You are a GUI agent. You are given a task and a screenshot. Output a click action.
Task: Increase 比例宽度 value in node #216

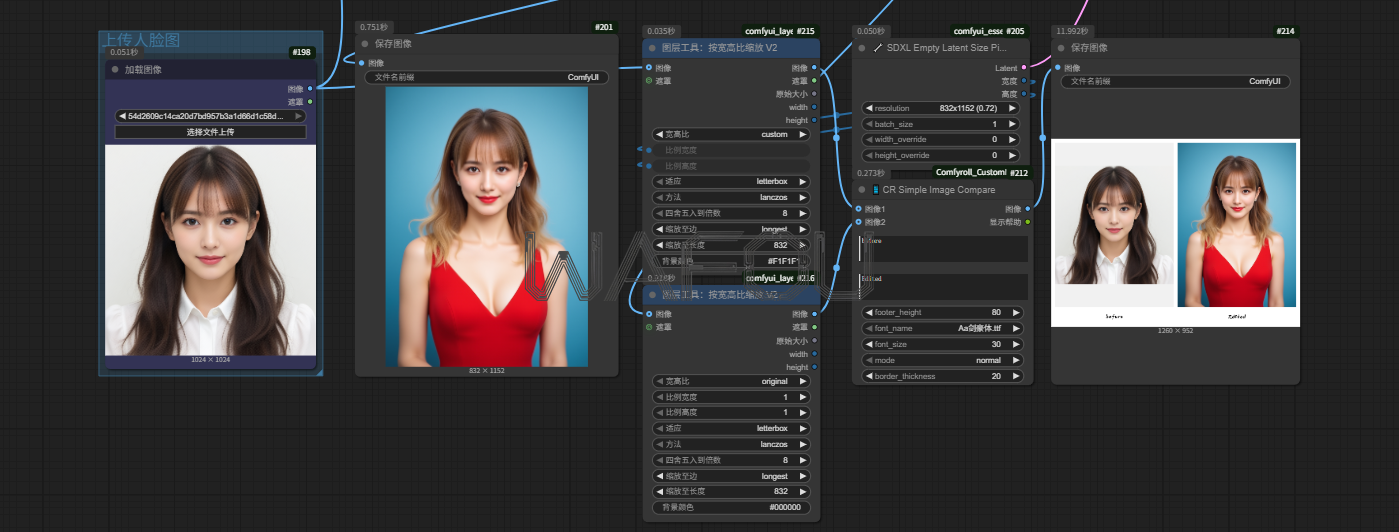point(802,397)
